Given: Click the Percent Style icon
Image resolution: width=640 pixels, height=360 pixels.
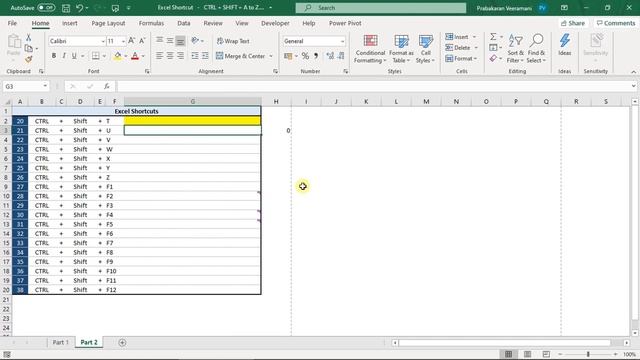Looking at the screenshot, I should click(305, 56).
